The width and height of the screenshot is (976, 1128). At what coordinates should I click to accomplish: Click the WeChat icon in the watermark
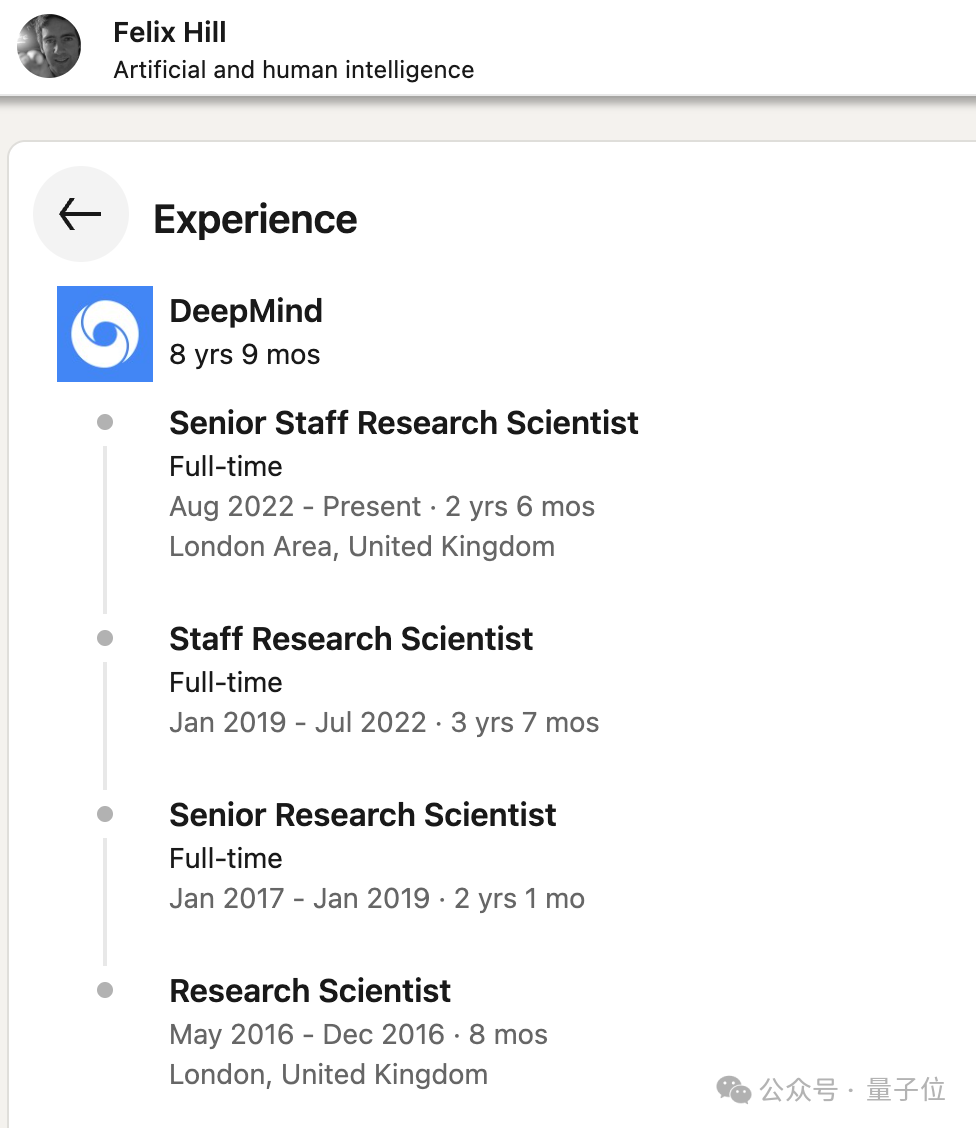(x=735, y=1090)
